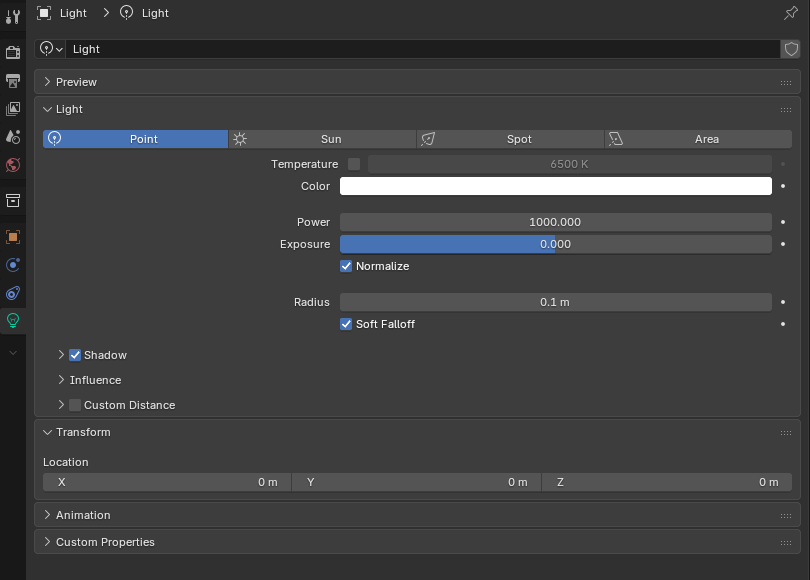This screenshot has width=810, height=580.
Task: Choose the Spot light type
Action: pyautogui.click(x=510, y=139)
